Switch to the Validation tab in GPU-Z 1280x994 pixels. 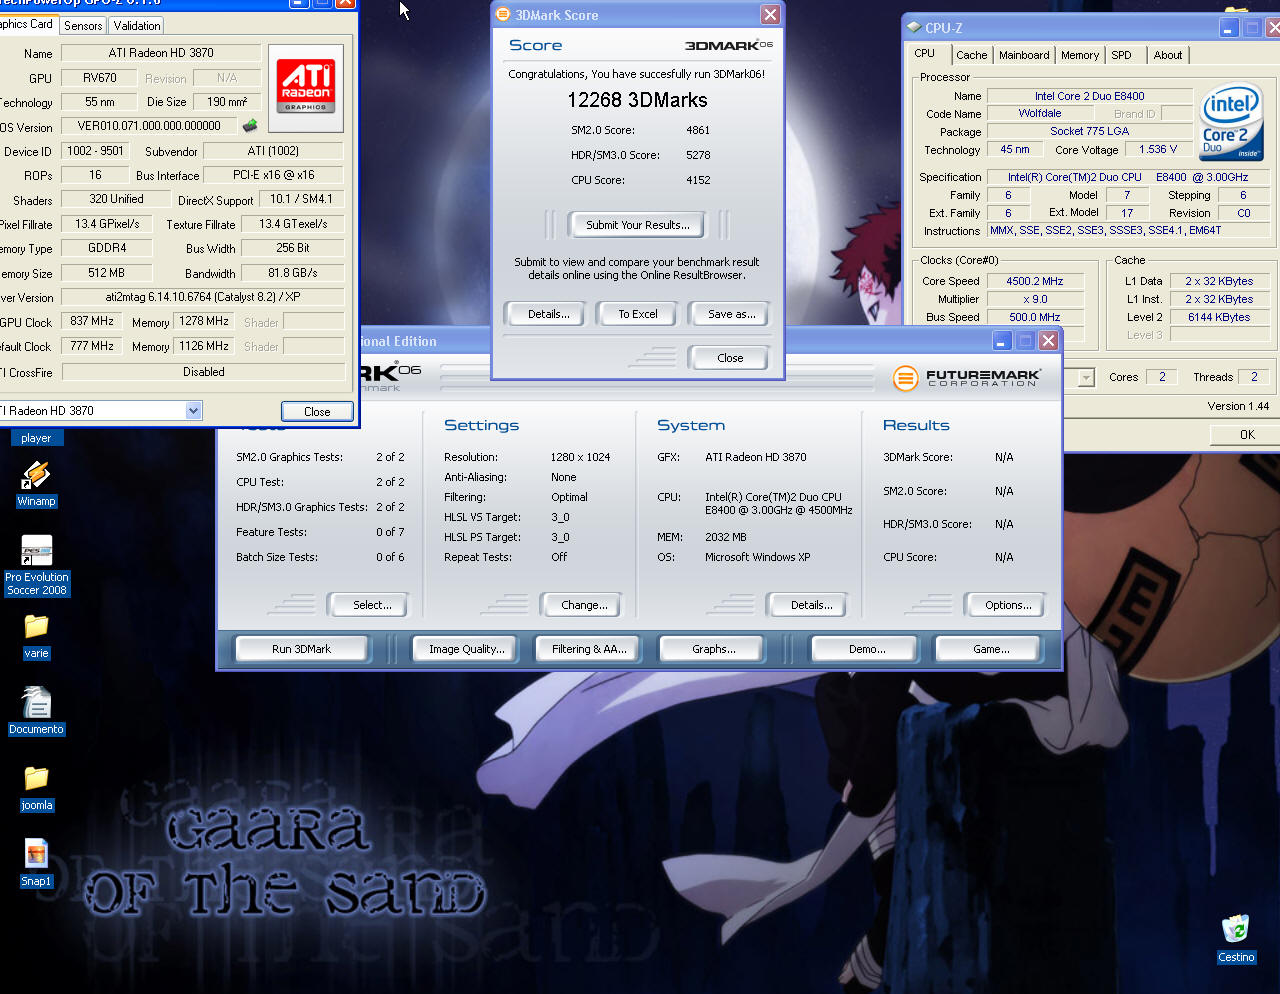[136, 26]
